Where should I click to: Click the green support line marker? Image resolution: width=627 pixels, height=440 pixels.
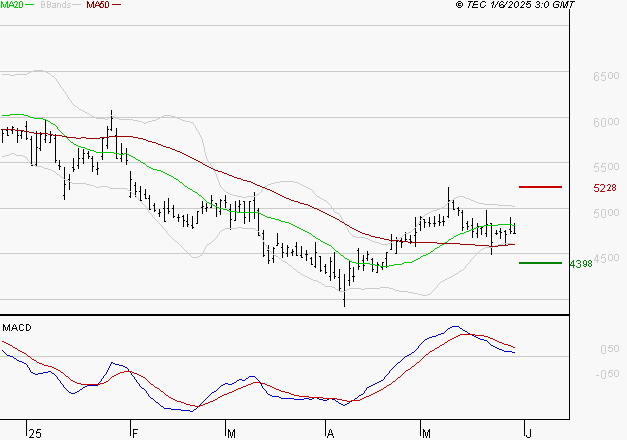[x=540, y=263]
